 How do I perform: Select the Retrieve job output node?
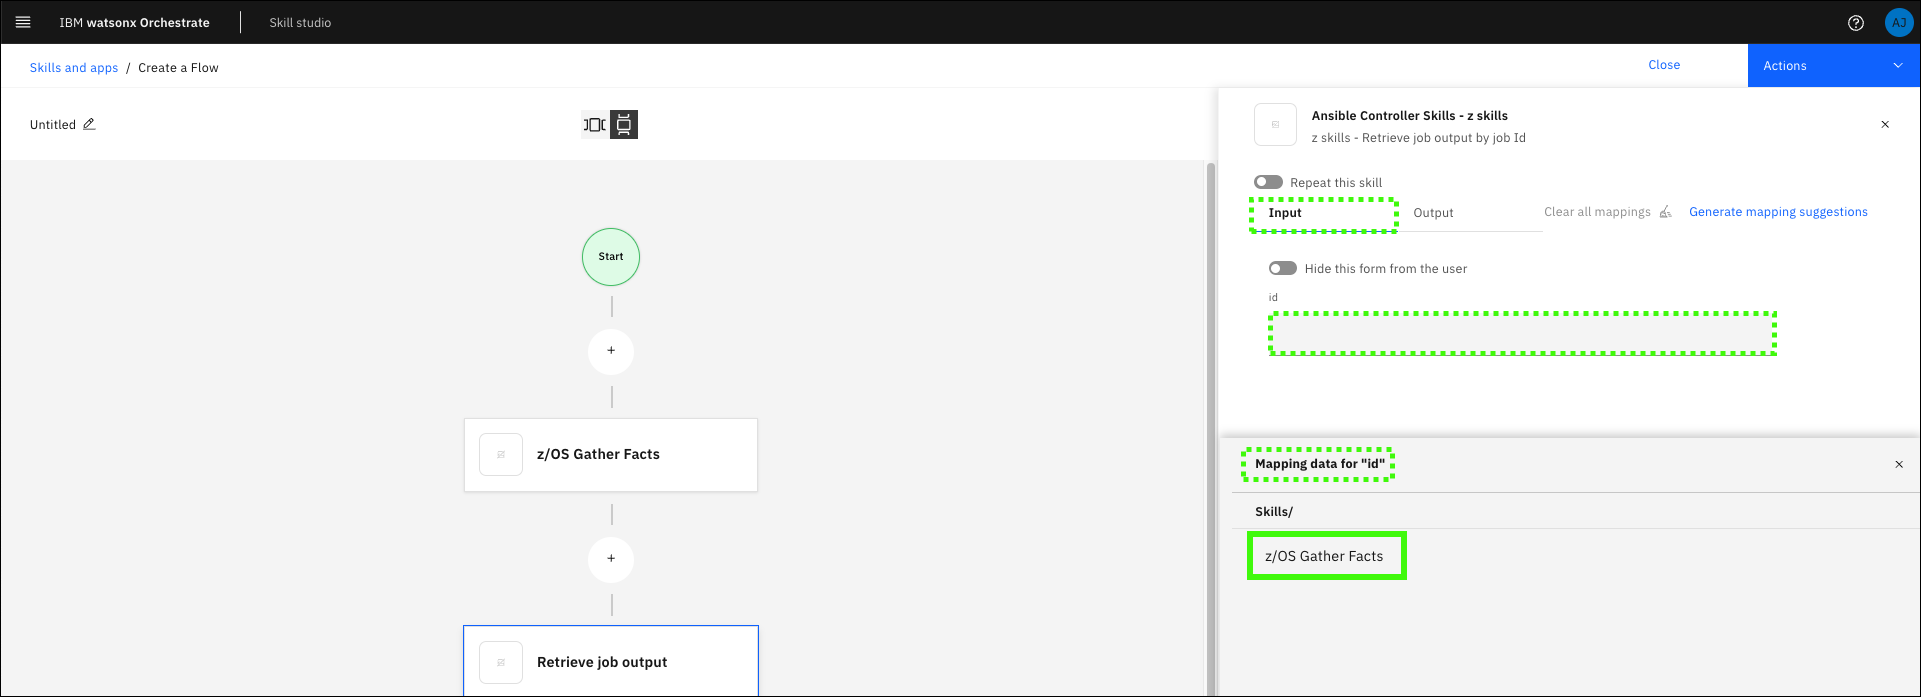pos(611,661)
